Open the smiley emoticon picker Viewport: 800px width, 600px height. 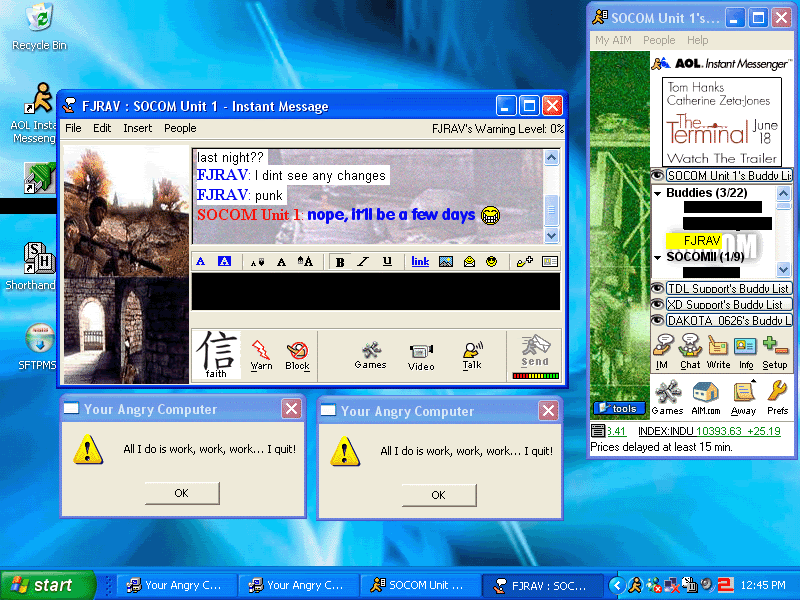click(491, 262)
